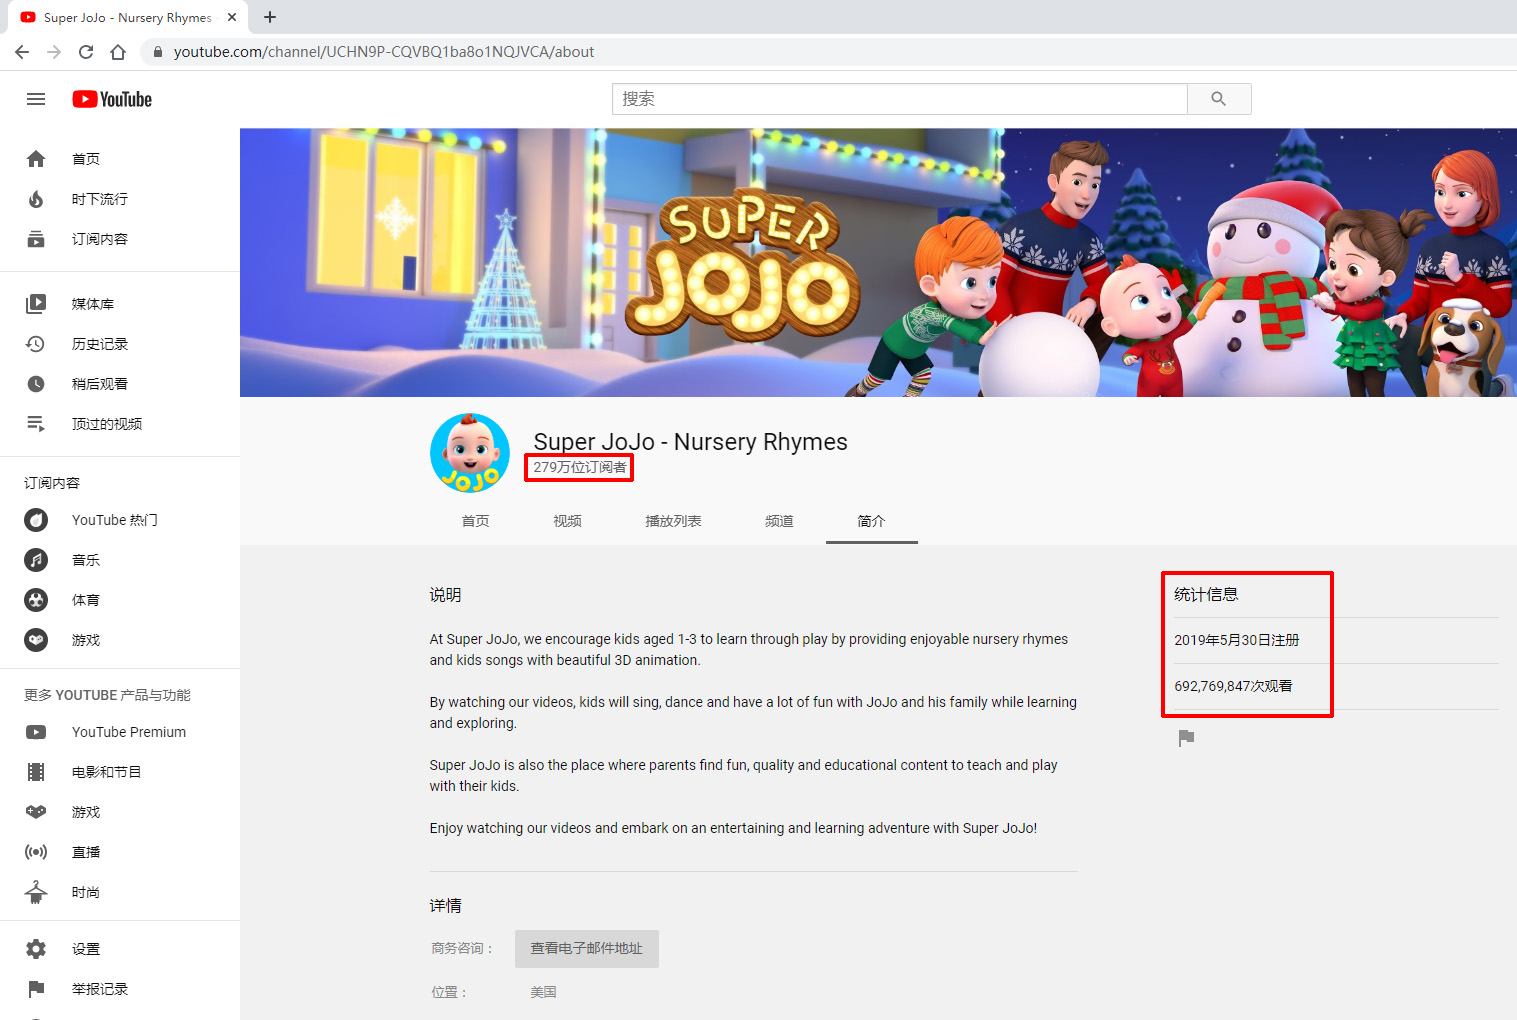Open 时下流行 trending flame icon
The height and width of the screenshot is (1020, 1517).
(x=36, y=199)
